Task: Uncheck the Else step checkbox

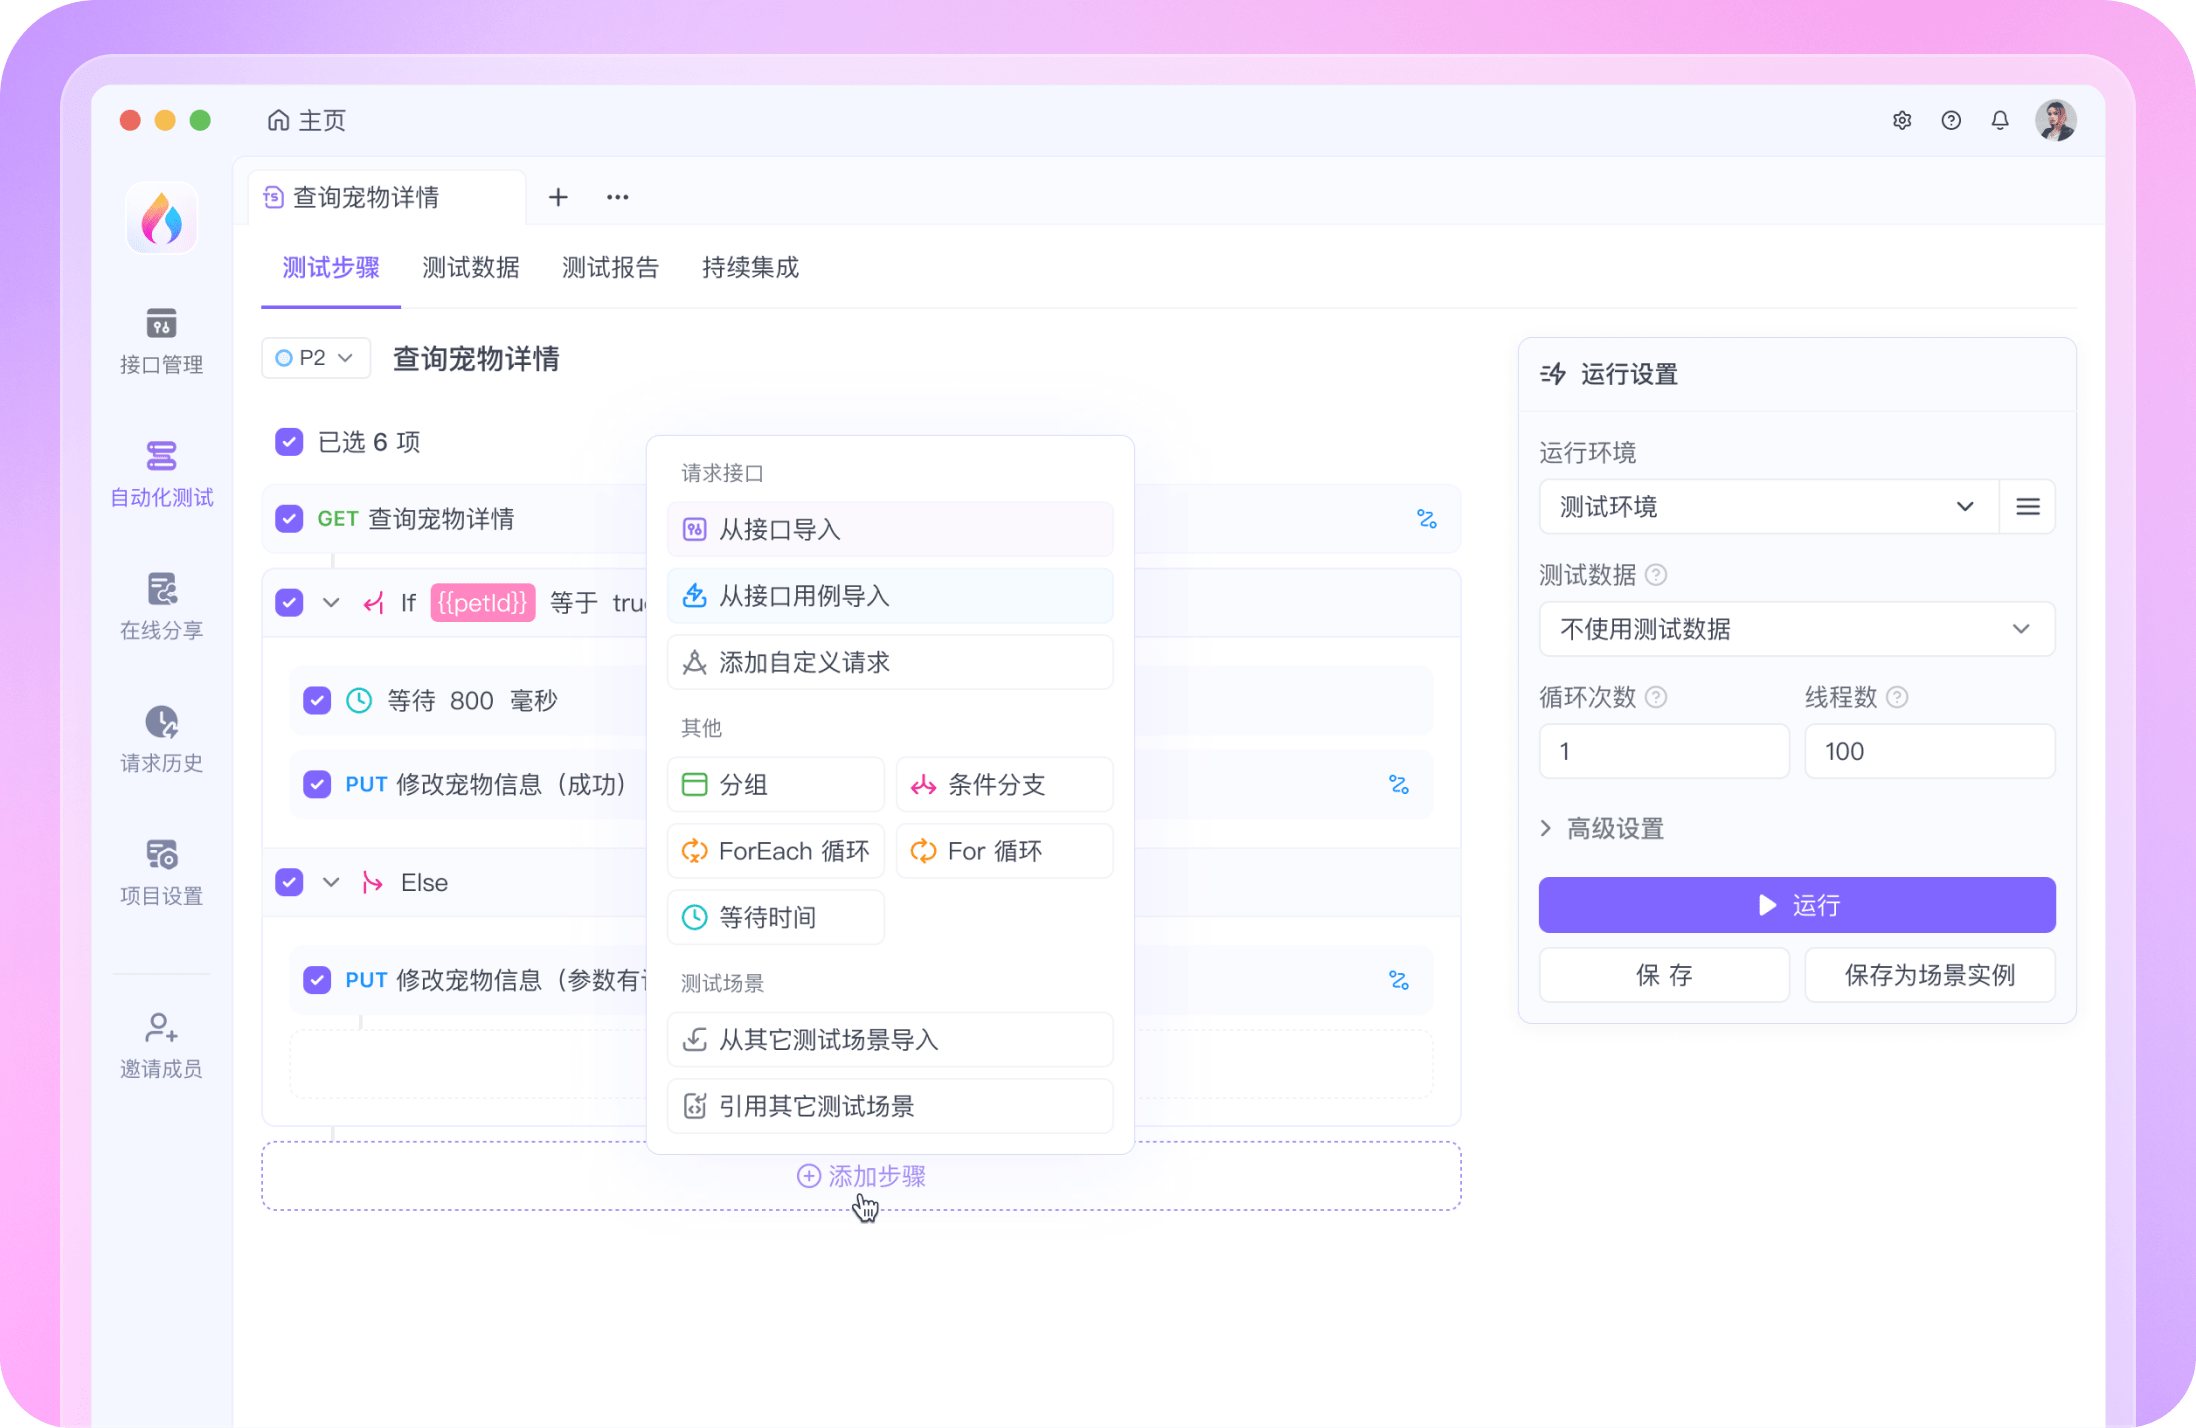Action: 289,882
